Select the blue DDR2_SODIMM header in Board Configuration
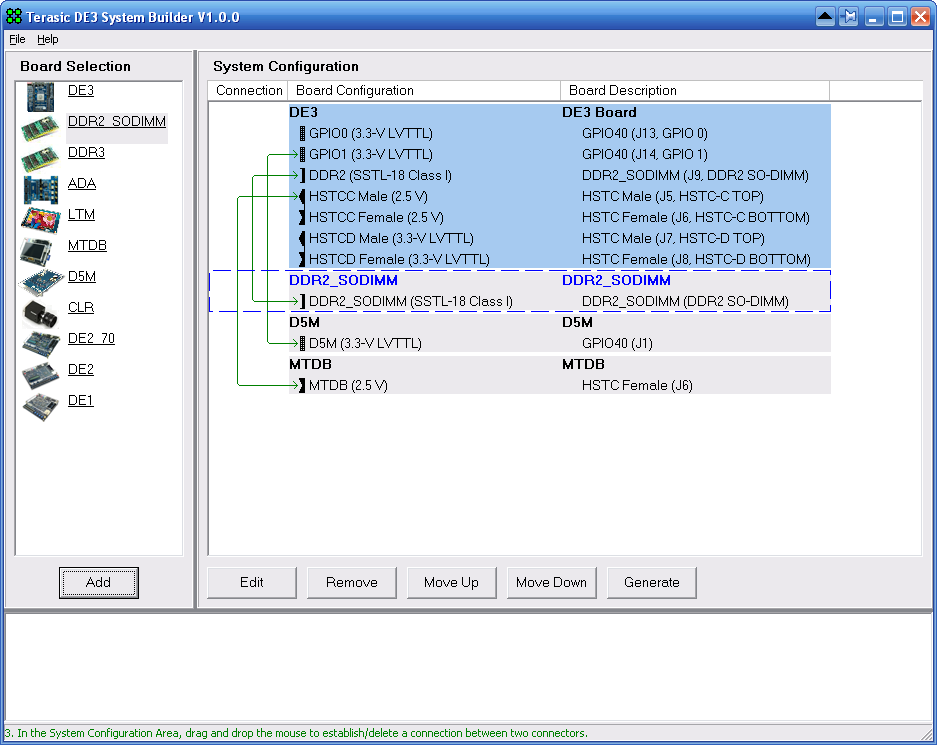 coord(344,280)
